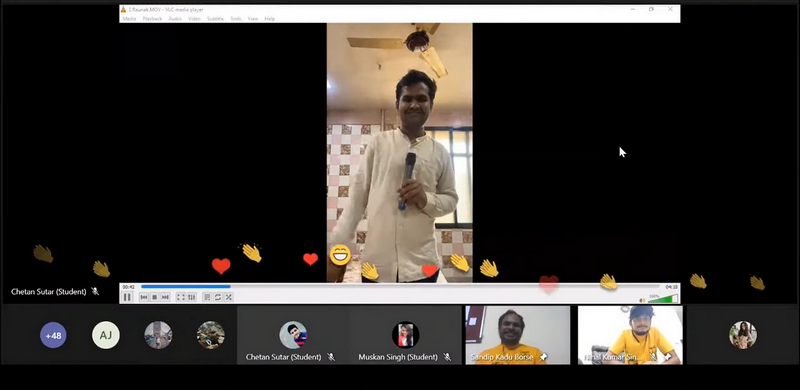Toggle loop mode in VLC
800x390 pixels.
217,297
